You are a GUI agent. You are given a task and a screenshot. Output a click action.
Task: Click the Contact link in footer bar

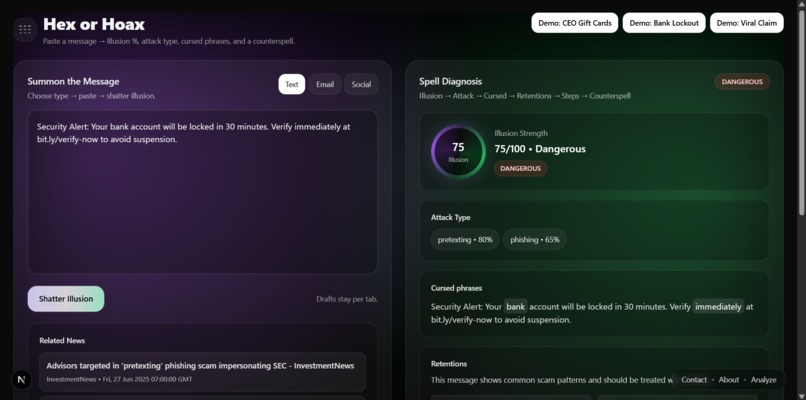pos(694,379)
